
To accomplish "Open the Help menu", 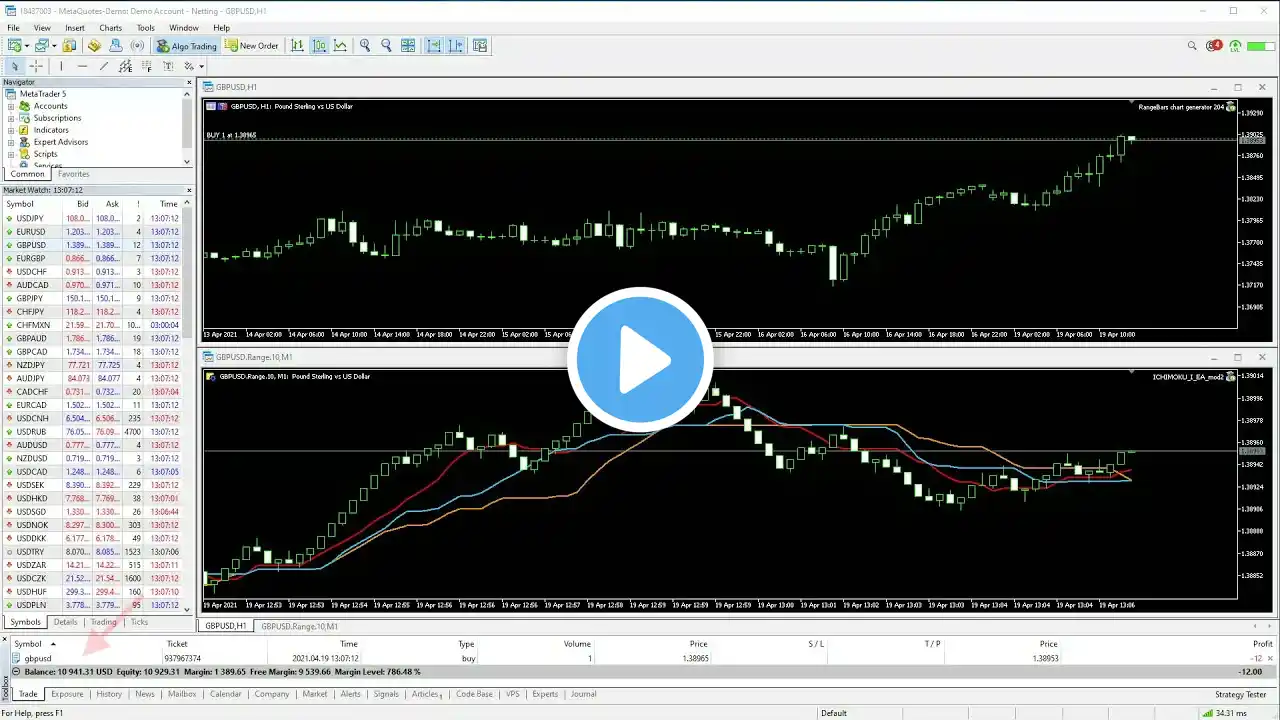I will pyautogui.click(x=222, y=28).
